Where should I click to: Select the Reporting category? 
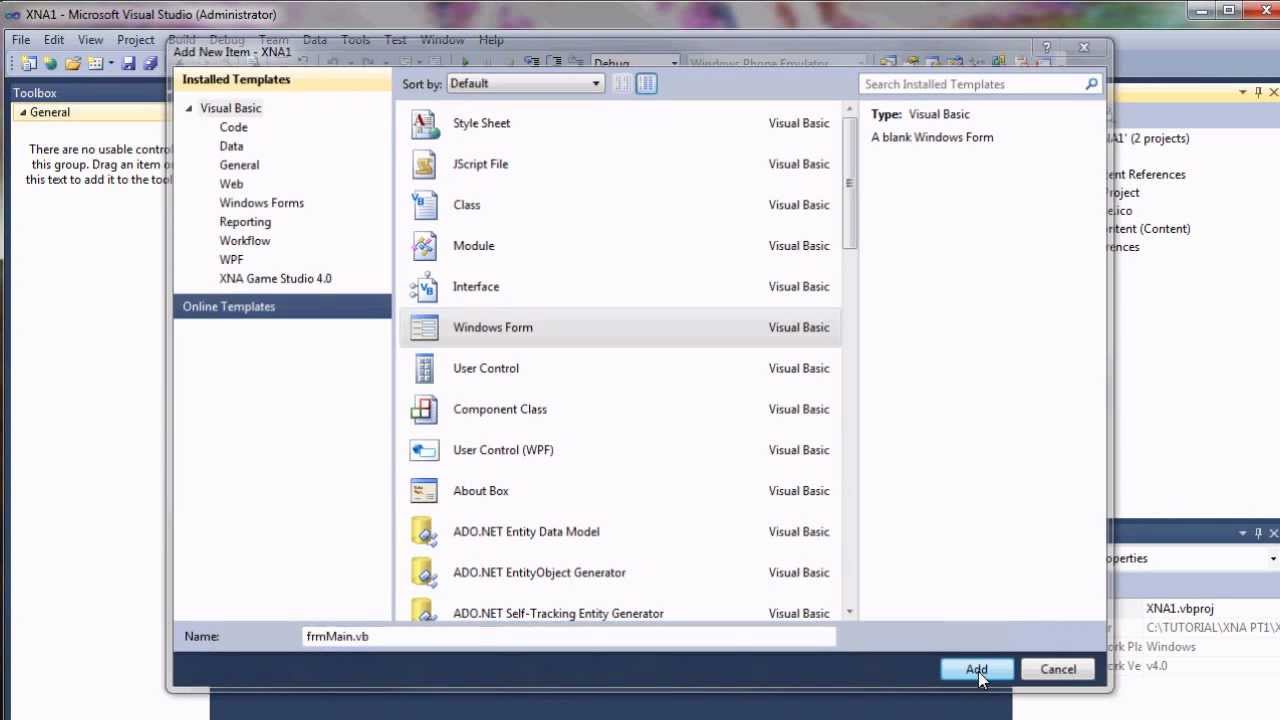click(x=245, y=222)
